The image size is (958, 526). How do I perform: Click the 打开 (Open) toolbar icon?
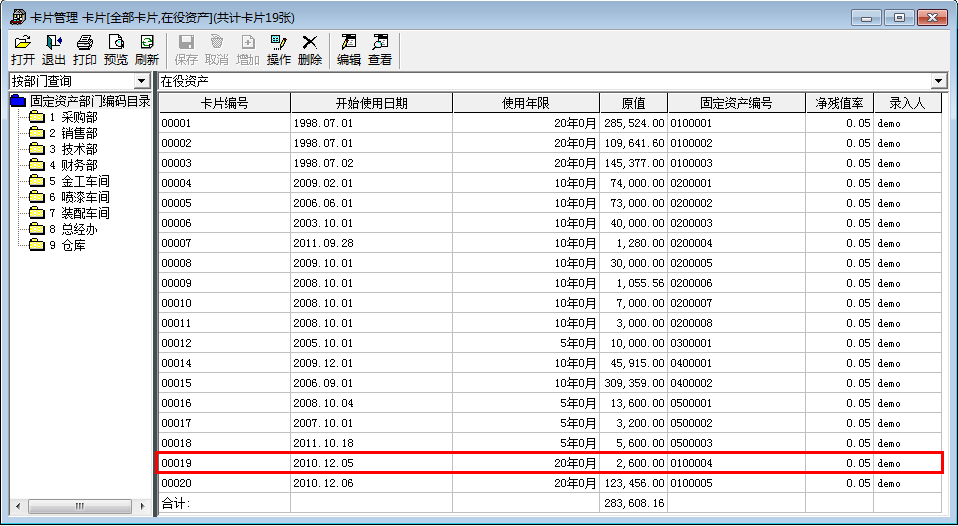(23, 50)
